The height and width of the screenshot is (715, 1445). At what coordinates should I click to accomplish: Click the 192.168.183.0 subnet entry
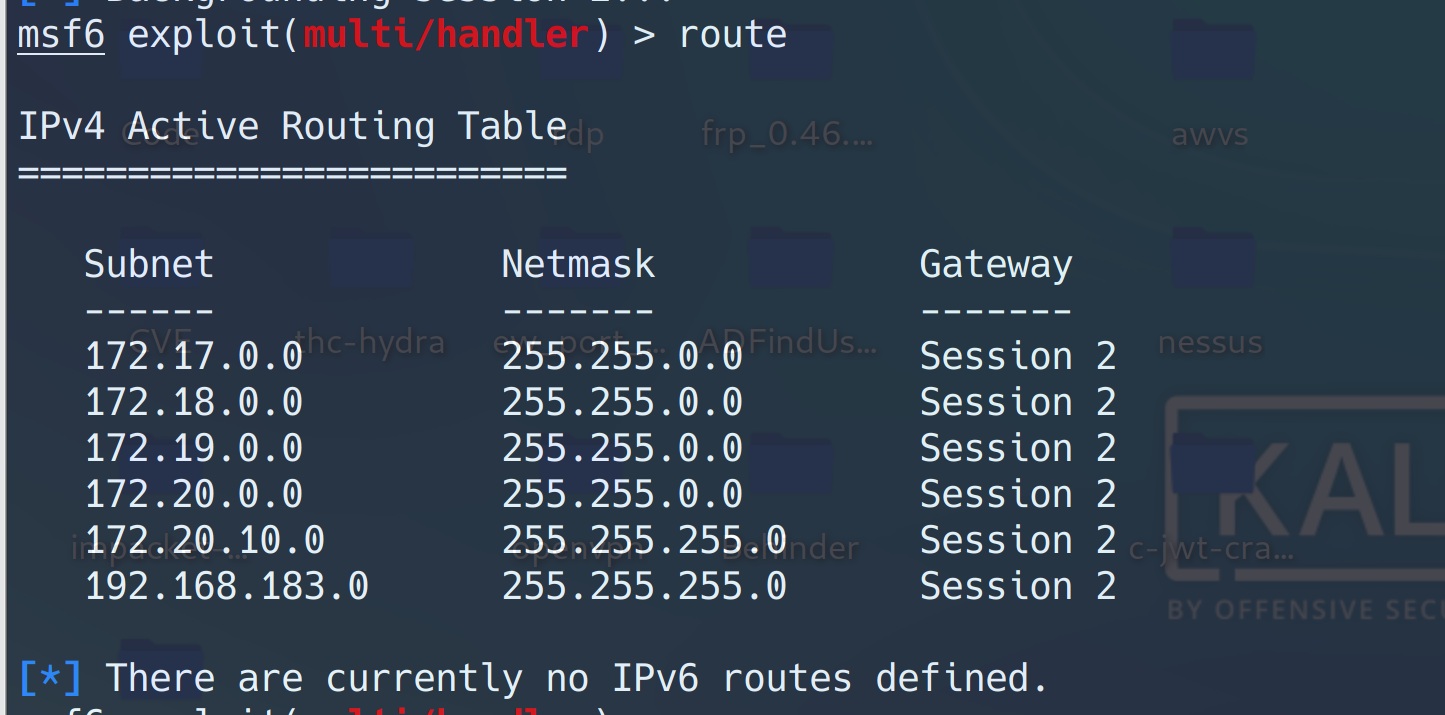227,586
